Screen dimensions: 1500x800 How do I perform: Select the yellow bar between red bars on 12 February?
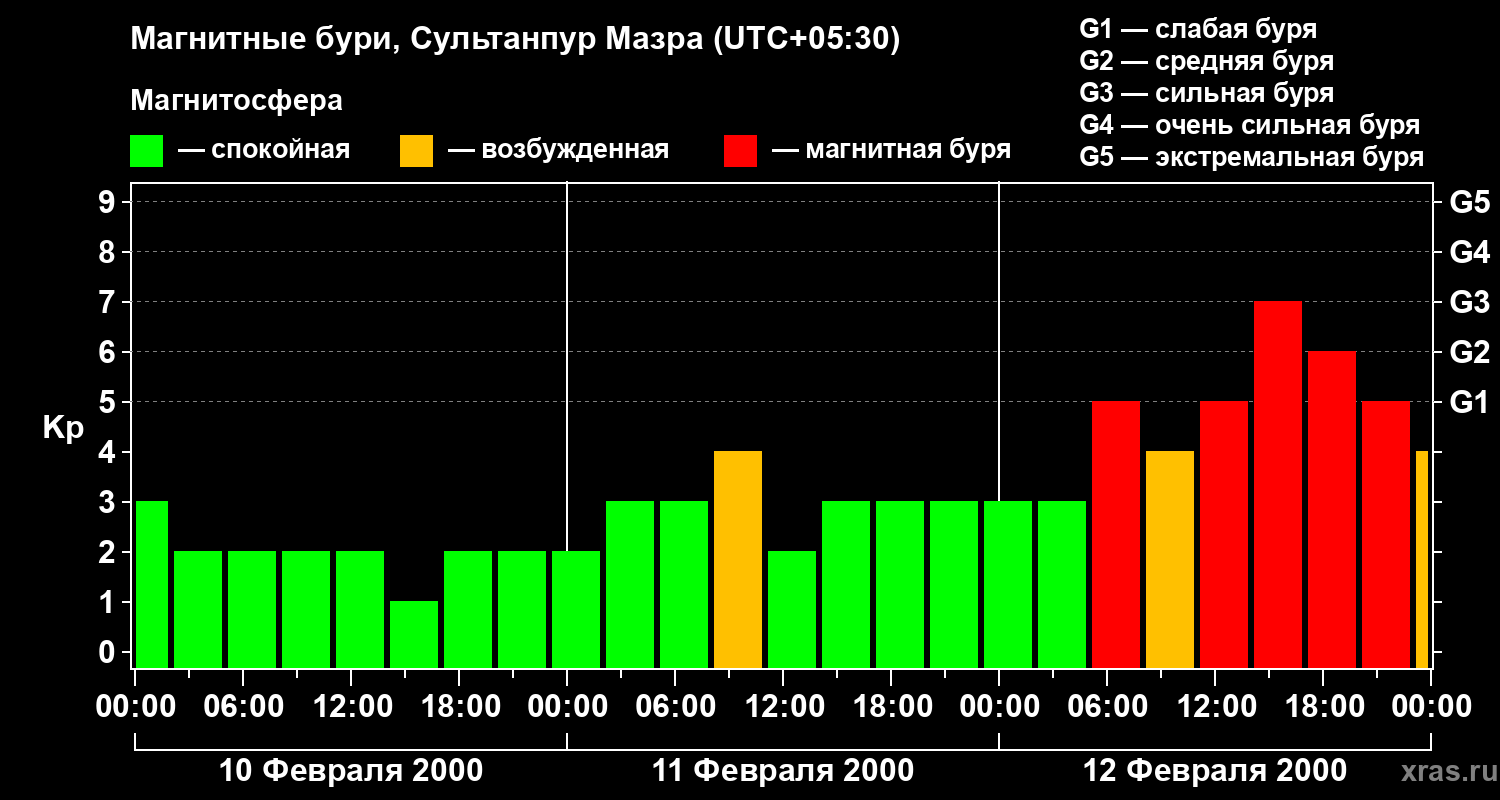click(1170, 559)
